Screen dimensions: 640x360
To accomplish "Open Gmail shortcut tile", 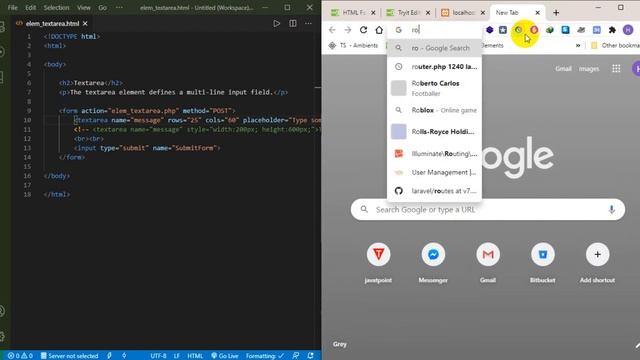I will [x=488, y=262].
